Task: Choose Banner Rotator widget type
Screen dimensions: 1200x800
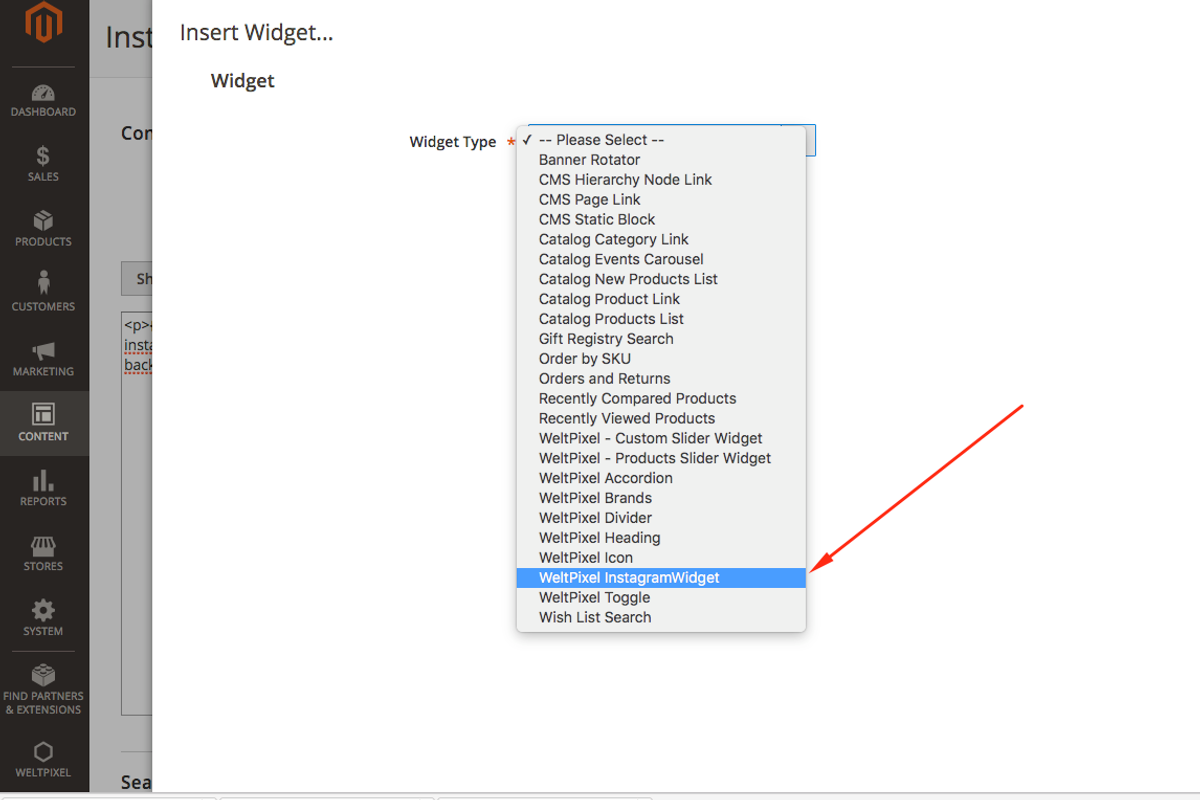Action: point(661,160)
